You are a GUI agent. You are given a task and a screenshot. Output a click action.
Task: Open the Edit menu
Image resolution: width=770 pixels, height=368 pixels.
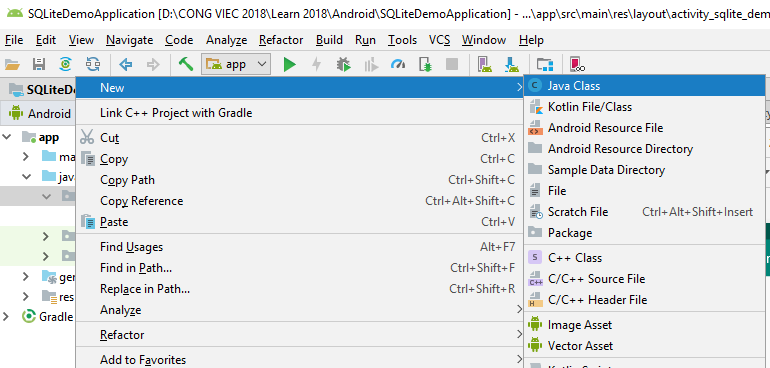tap(46, 40)
